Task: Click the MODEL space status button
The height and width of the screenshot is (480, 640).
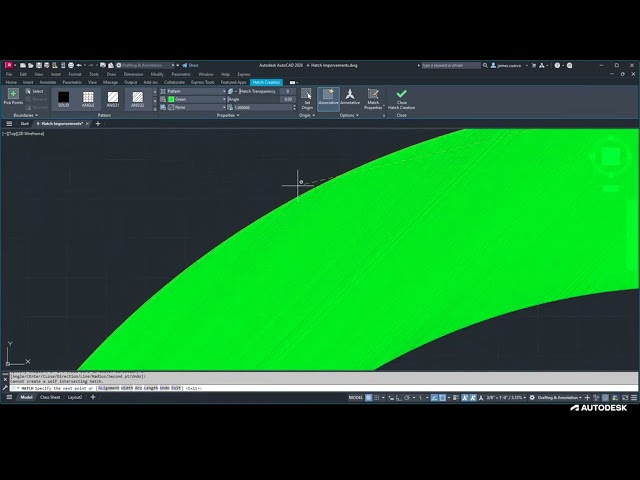Action: pyautogui.click(x=356, y=398)
